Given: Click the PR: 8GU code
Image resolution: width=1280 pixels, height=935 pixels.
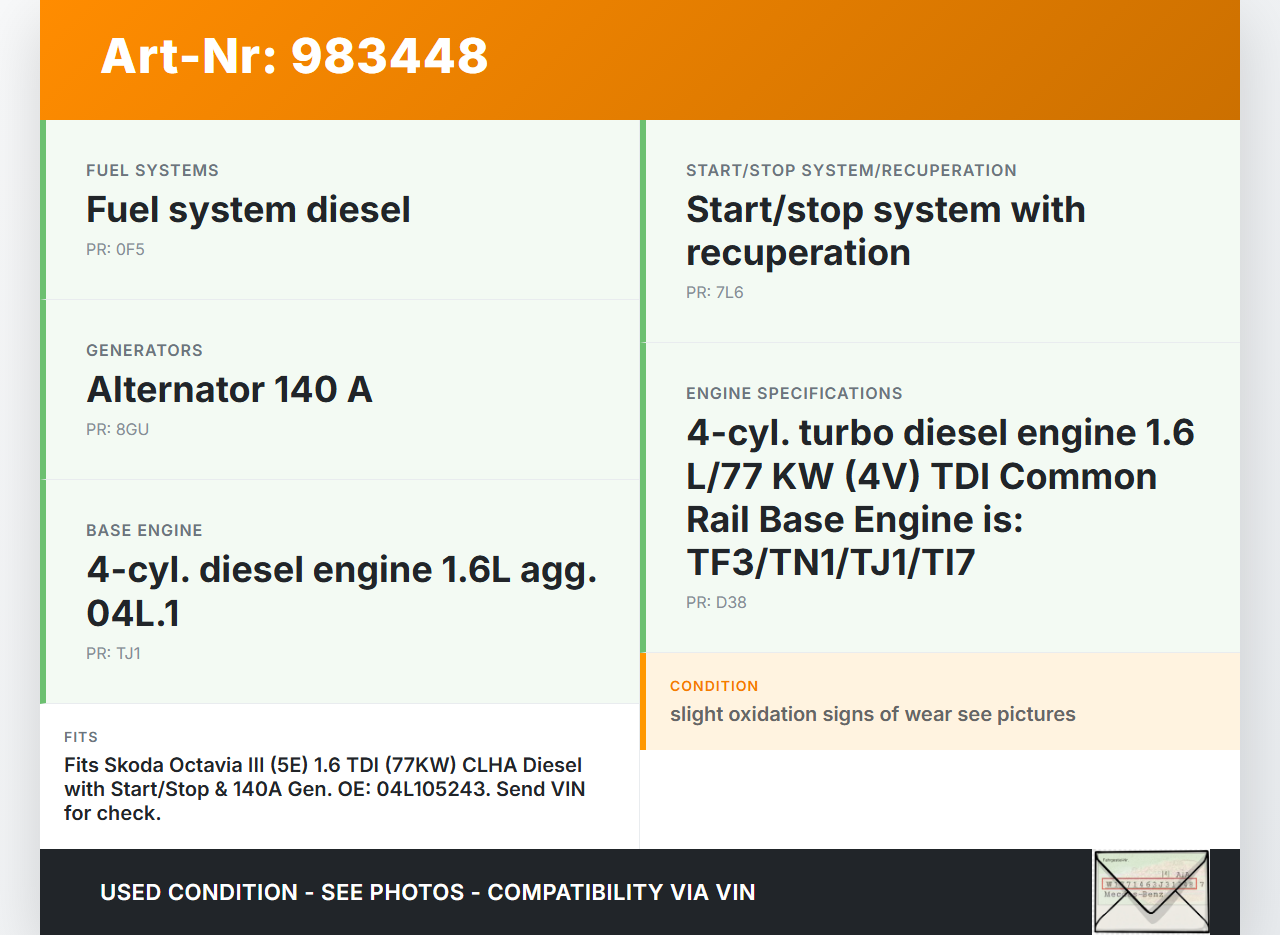Looking at the screenshot, I should (x=117, y=429).
